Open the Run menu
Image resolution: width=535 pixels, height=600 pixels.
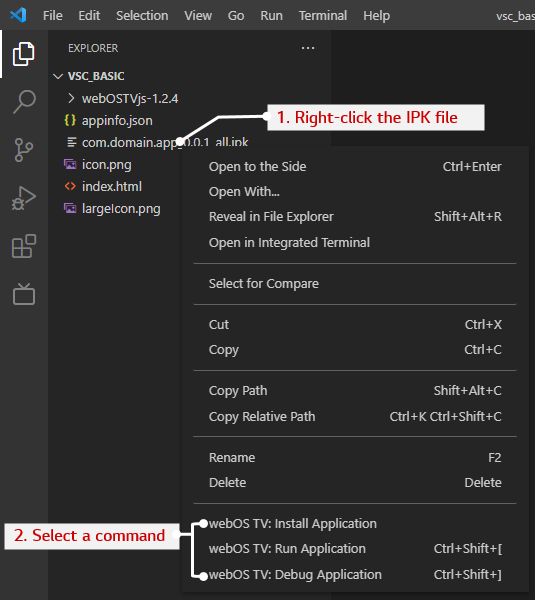pyautogui.click(x=271, y=16)
